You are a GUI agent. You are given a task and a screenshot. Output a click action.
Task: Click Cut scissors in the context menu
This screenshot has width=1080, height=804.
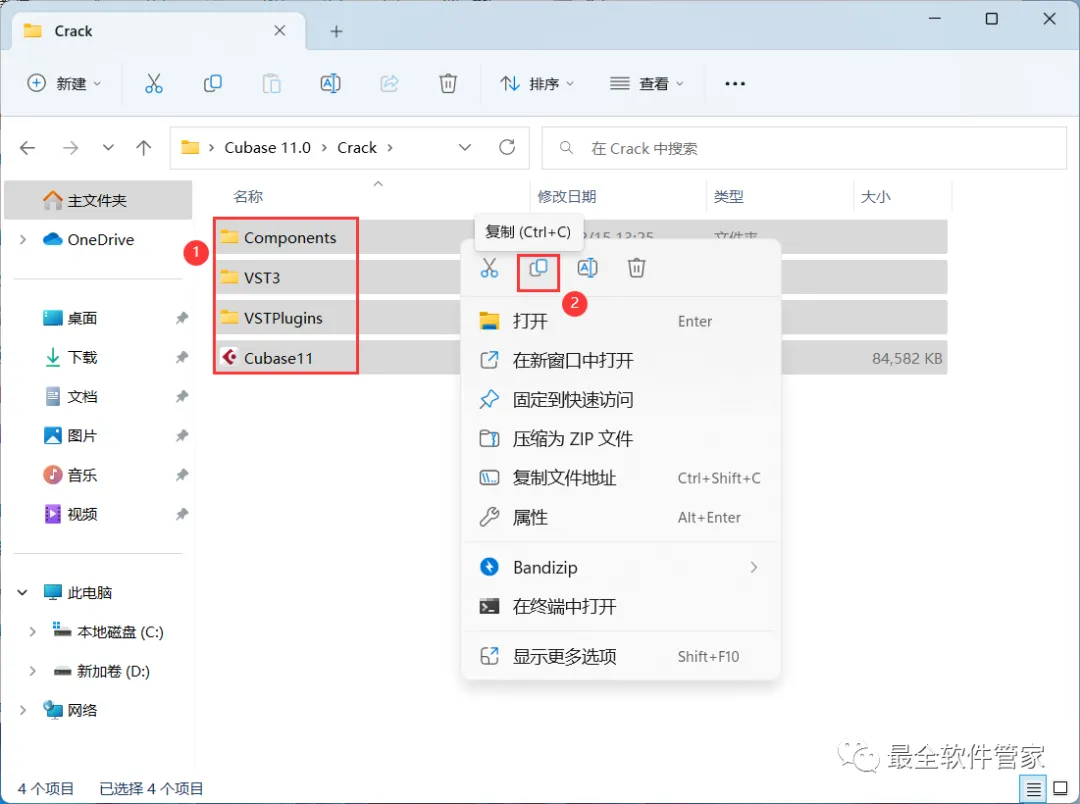point(489,268)
